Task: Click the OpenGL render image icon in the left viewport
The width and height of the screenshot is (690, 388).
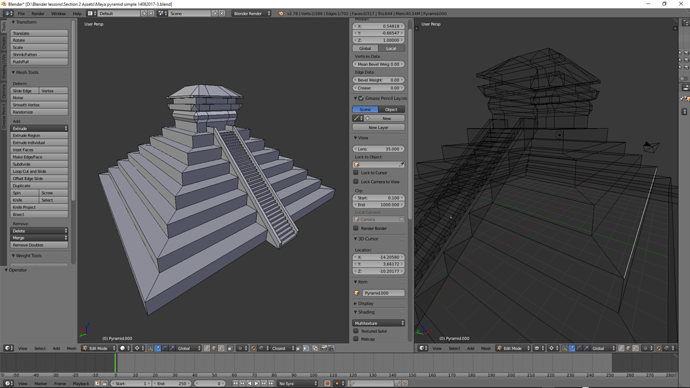Action: 324,348
